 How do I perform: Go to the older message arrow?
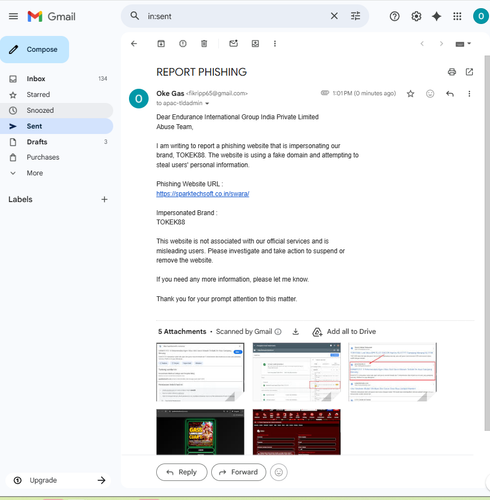[x=441, y=44]
